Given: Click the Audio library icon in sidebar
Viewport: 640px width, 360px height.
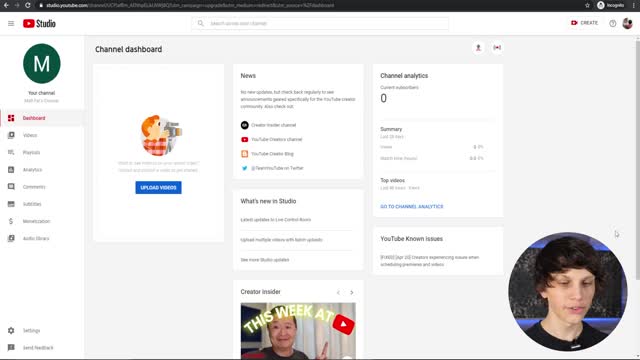Looking at the screenshot, I should [11, 238].
